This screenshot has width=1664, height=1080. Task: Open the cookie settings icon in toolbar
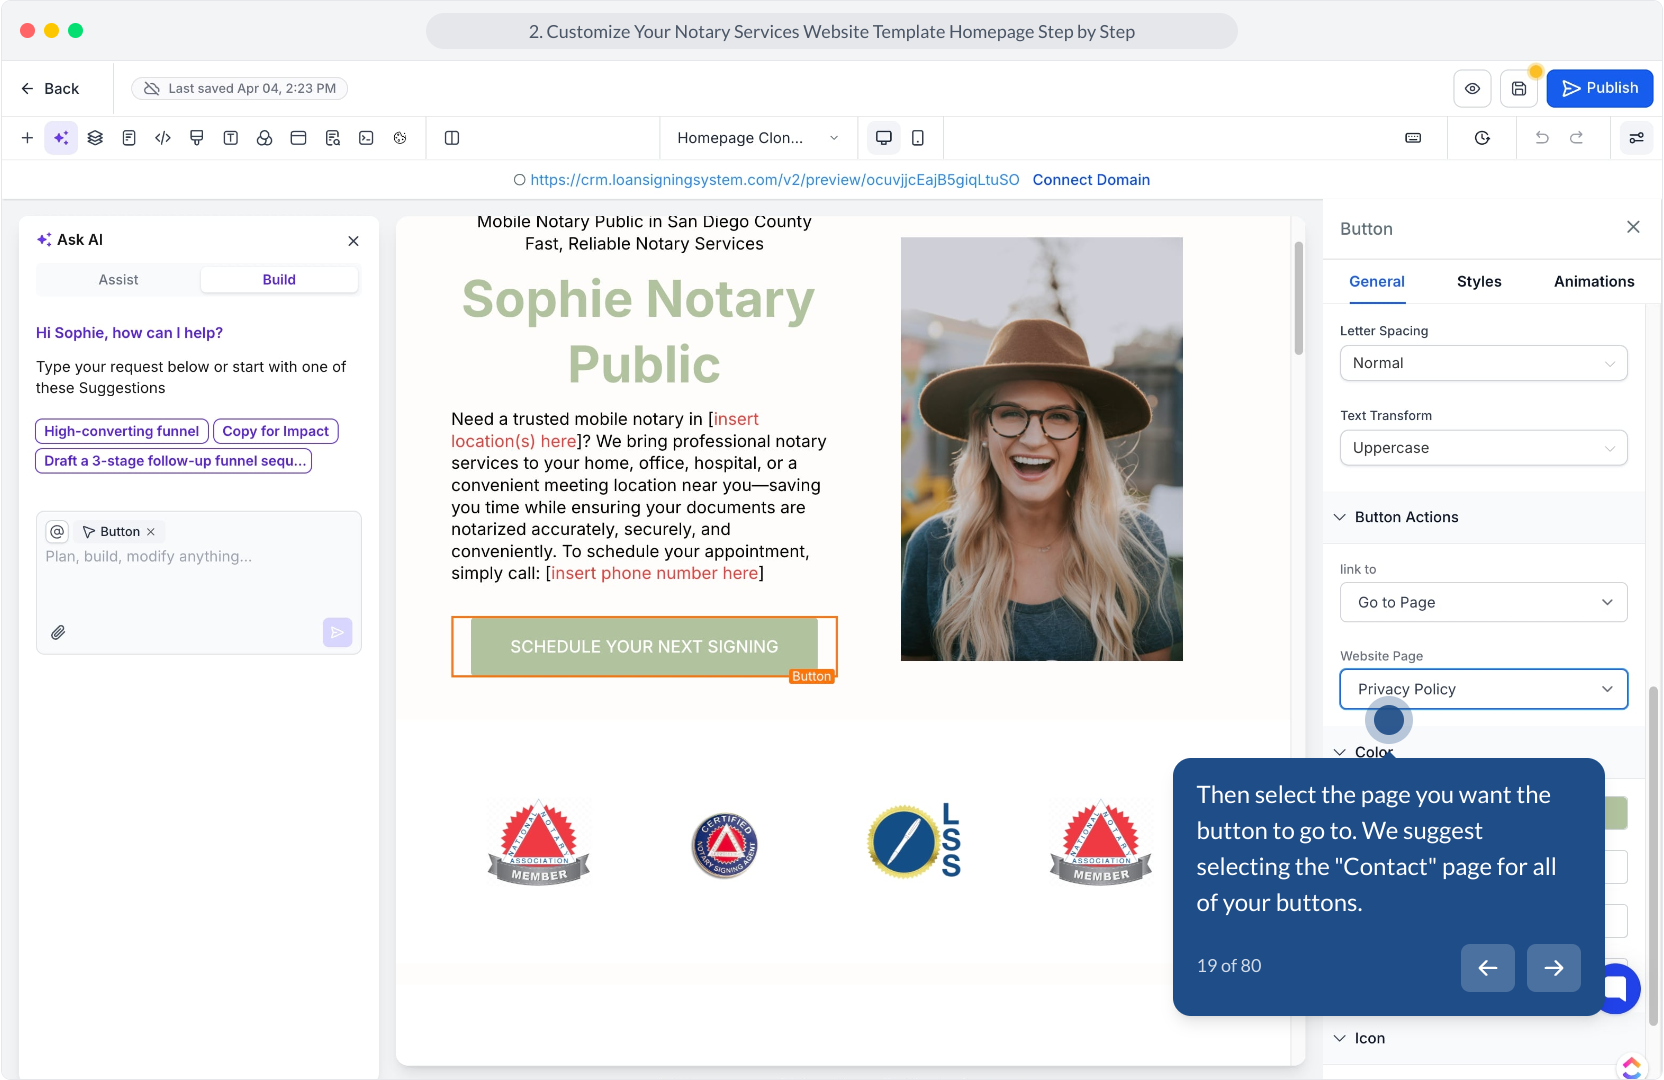pos(400,138)
